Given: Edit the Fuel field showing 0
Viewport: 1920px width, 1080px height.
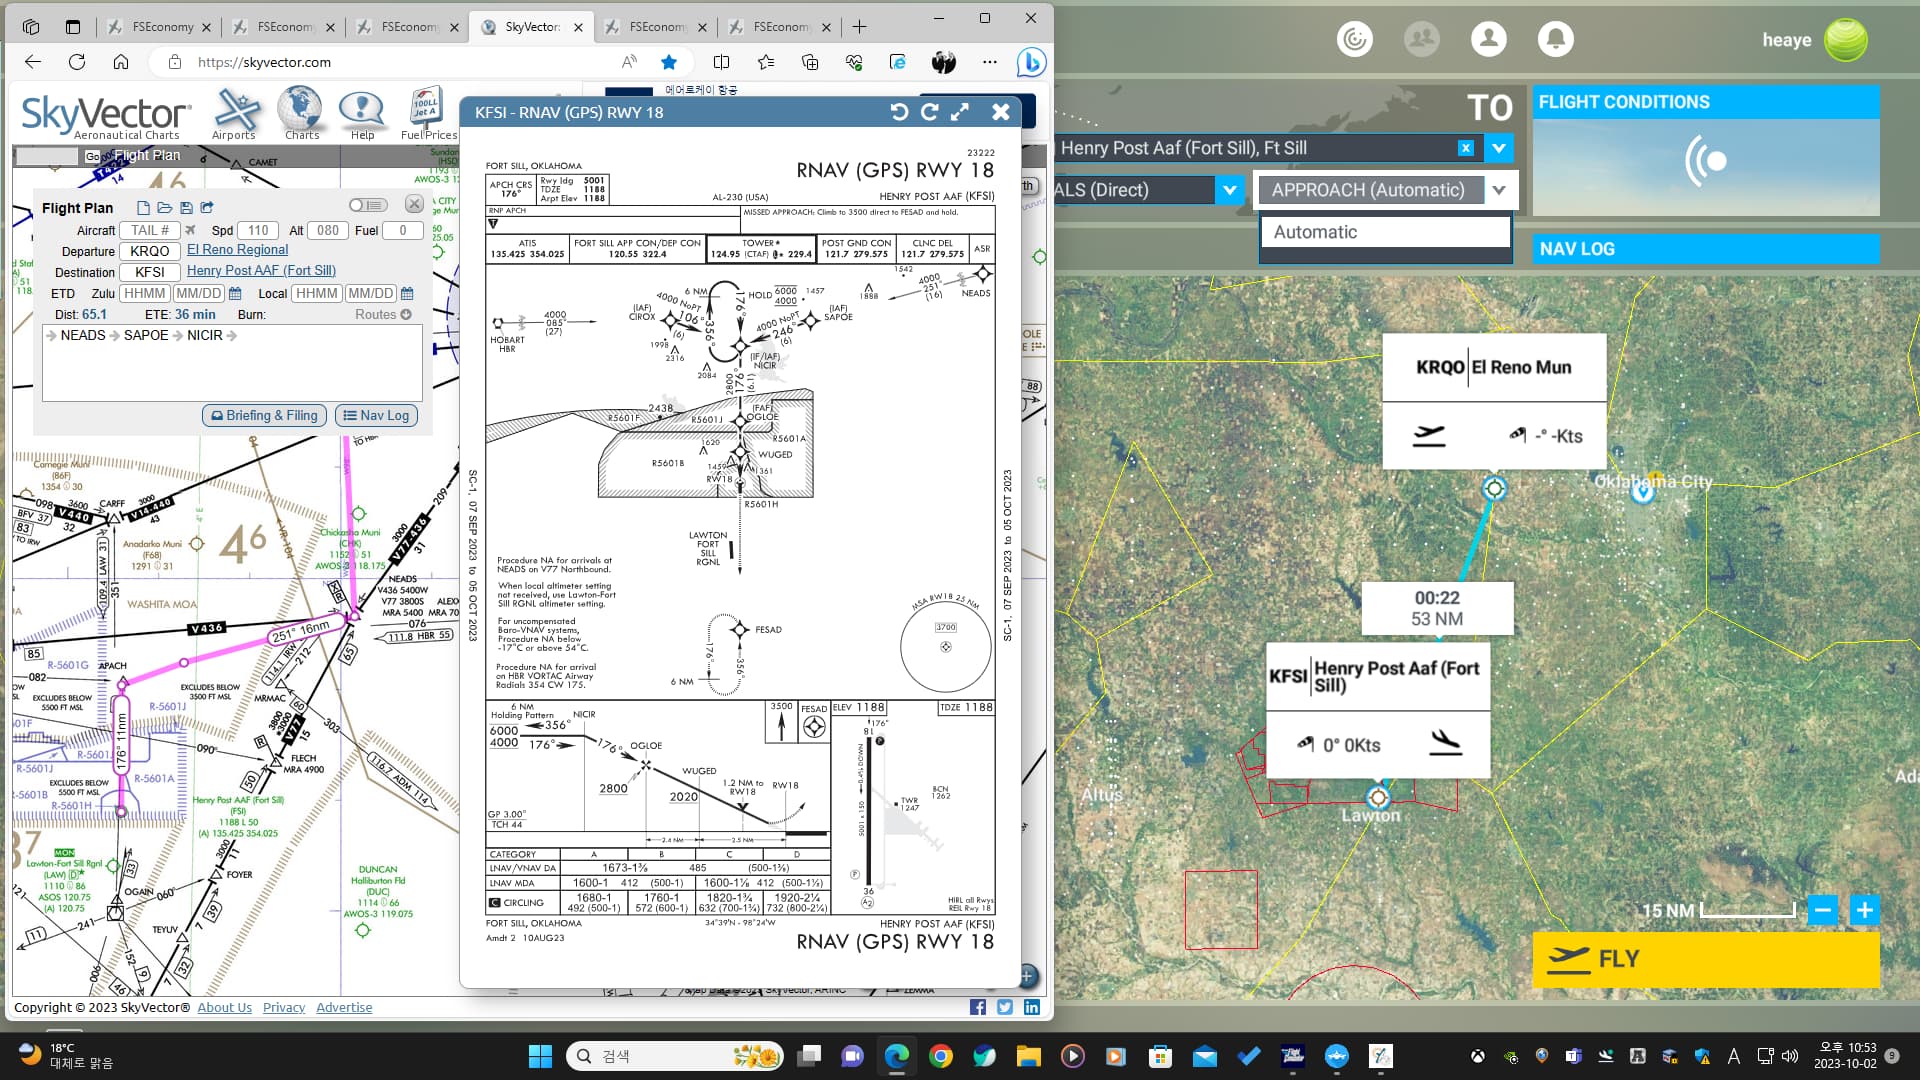Looking at the screenshot, I should tap(403, 230).
